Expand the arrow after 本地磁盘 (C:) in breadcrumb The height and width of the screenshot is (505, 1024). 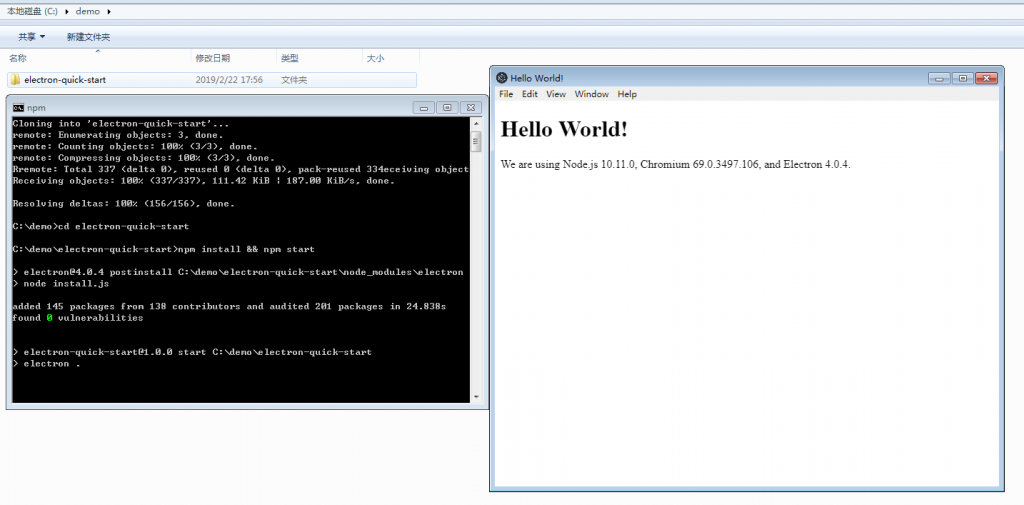pyautogui.click(x=67, y=11)
